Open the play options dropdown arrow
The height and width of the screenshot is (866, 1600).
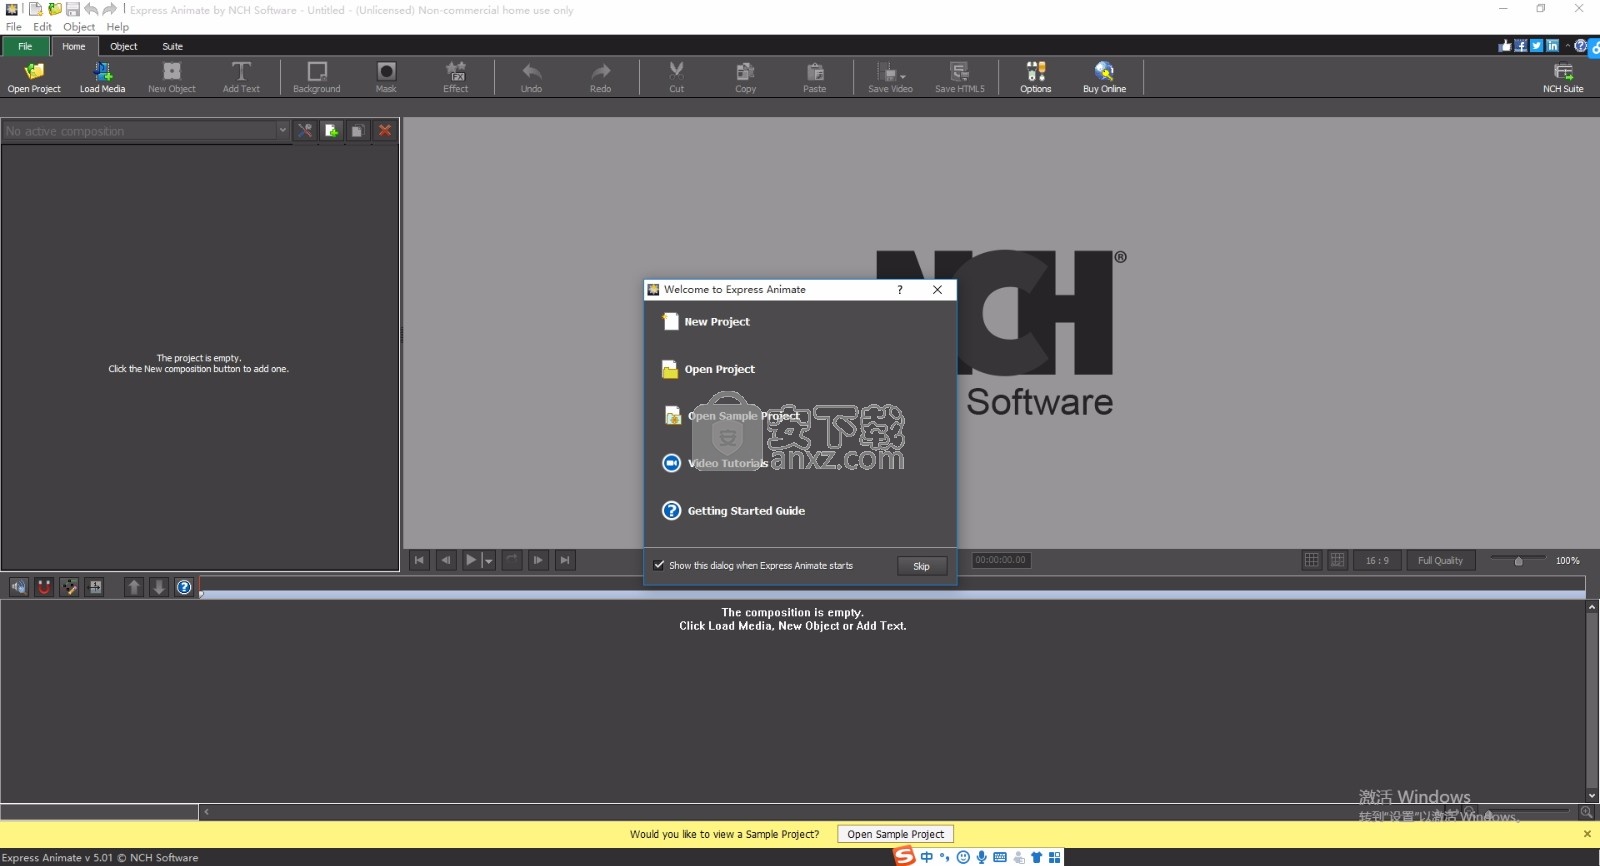coord(489,561)
